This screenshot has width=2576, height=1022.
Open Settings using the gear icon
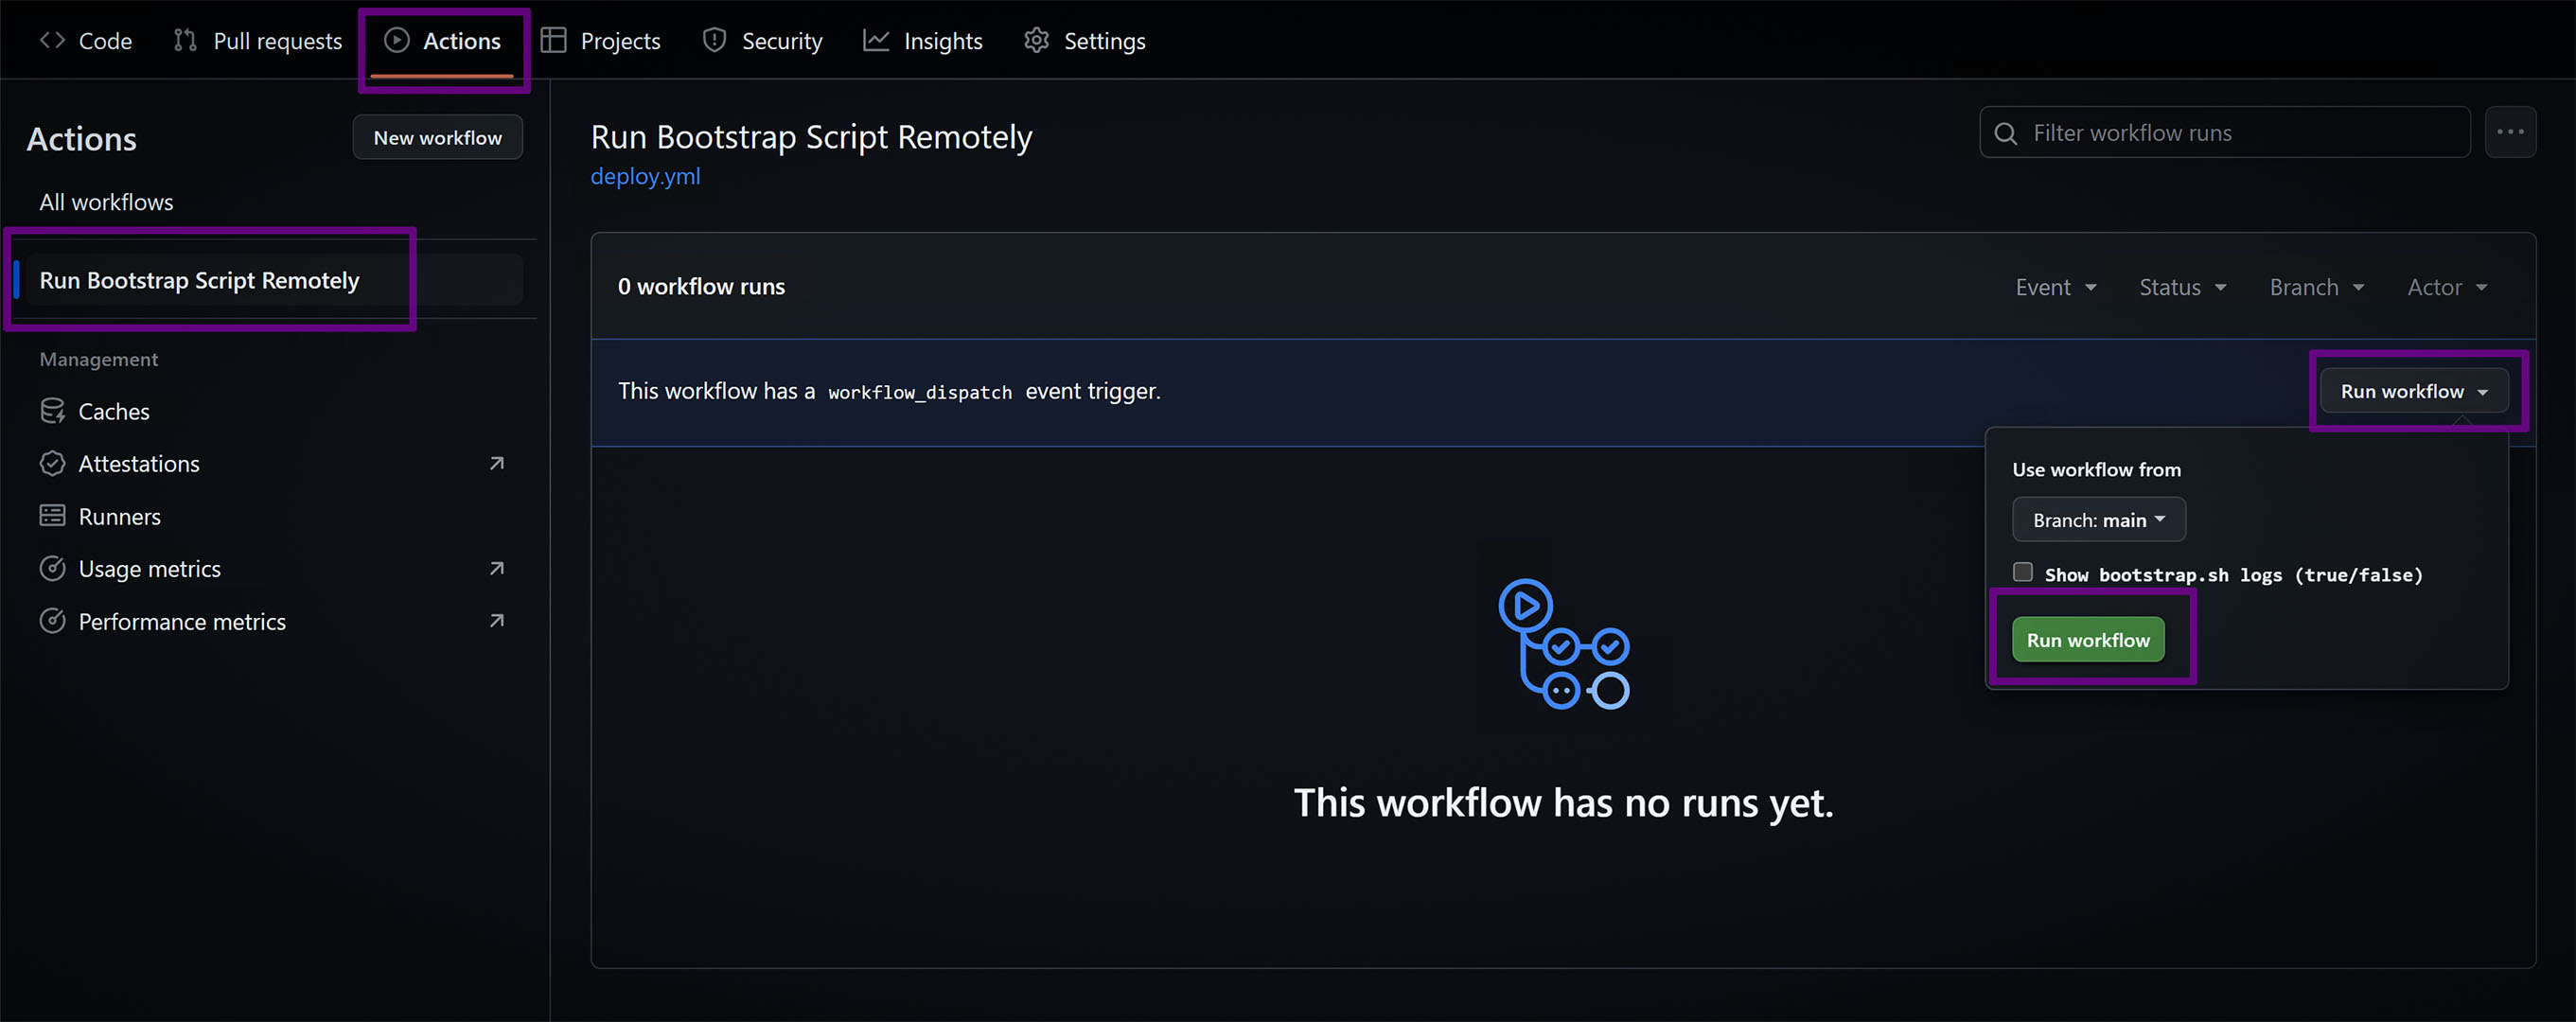click(x=1037, y=40)
